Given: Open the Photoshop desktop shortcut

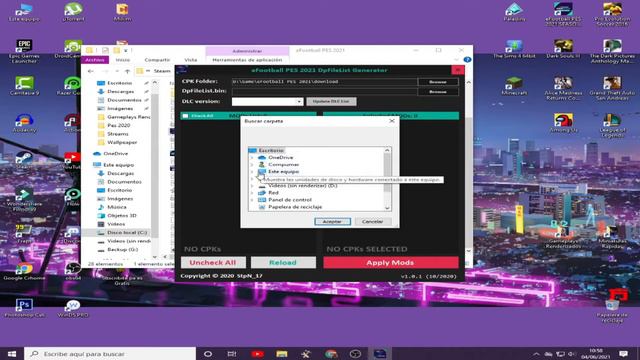Looking at the screenshot, I should coord(24,308).
